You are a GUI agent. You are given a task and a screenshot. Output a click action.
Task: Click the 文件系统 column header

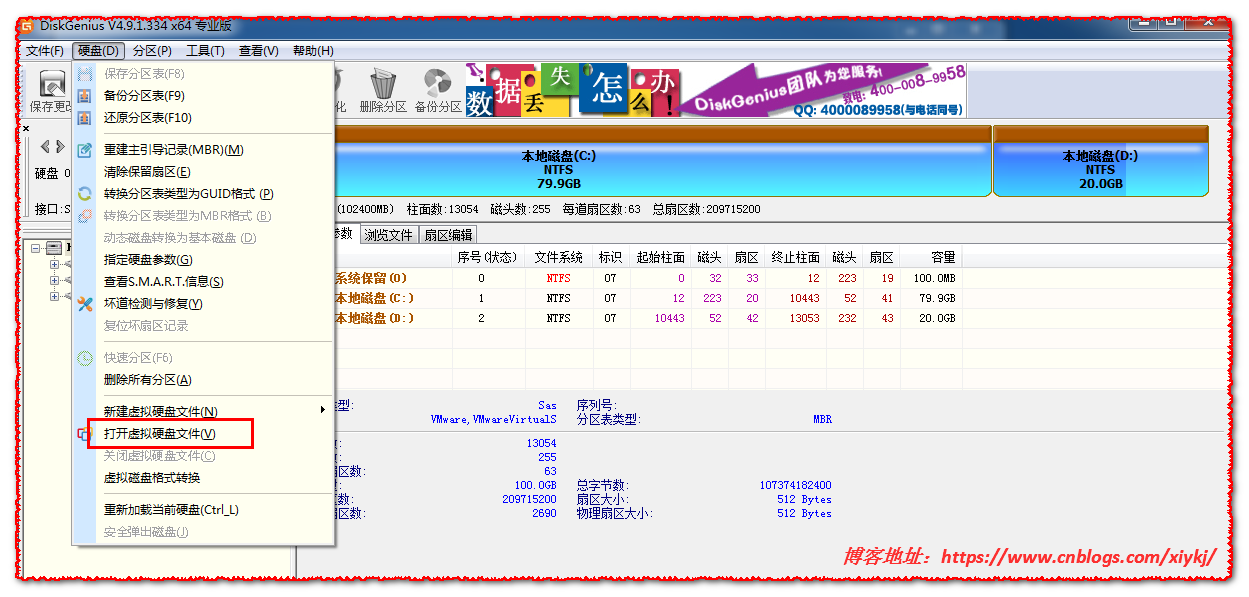(558, 257)
